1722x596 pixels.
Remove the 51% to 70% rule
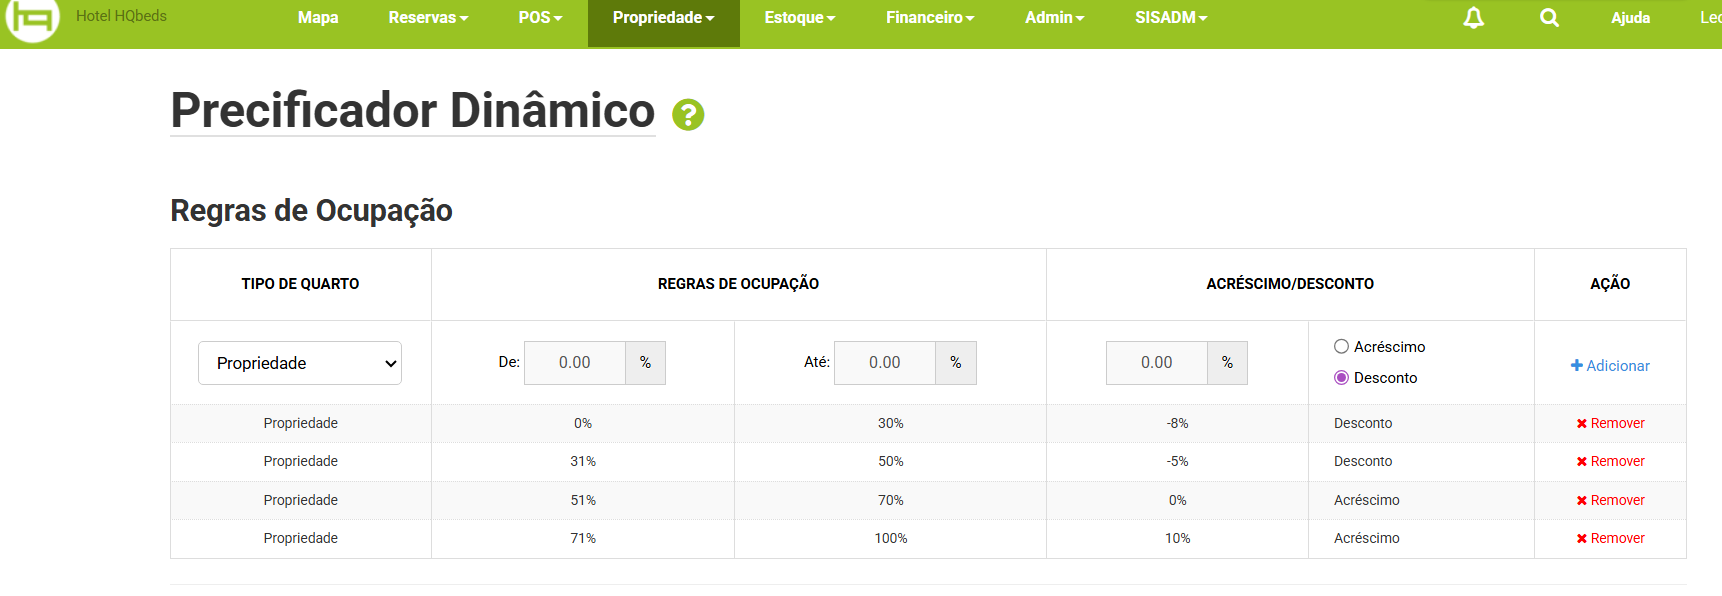[x=1610, y=500]
